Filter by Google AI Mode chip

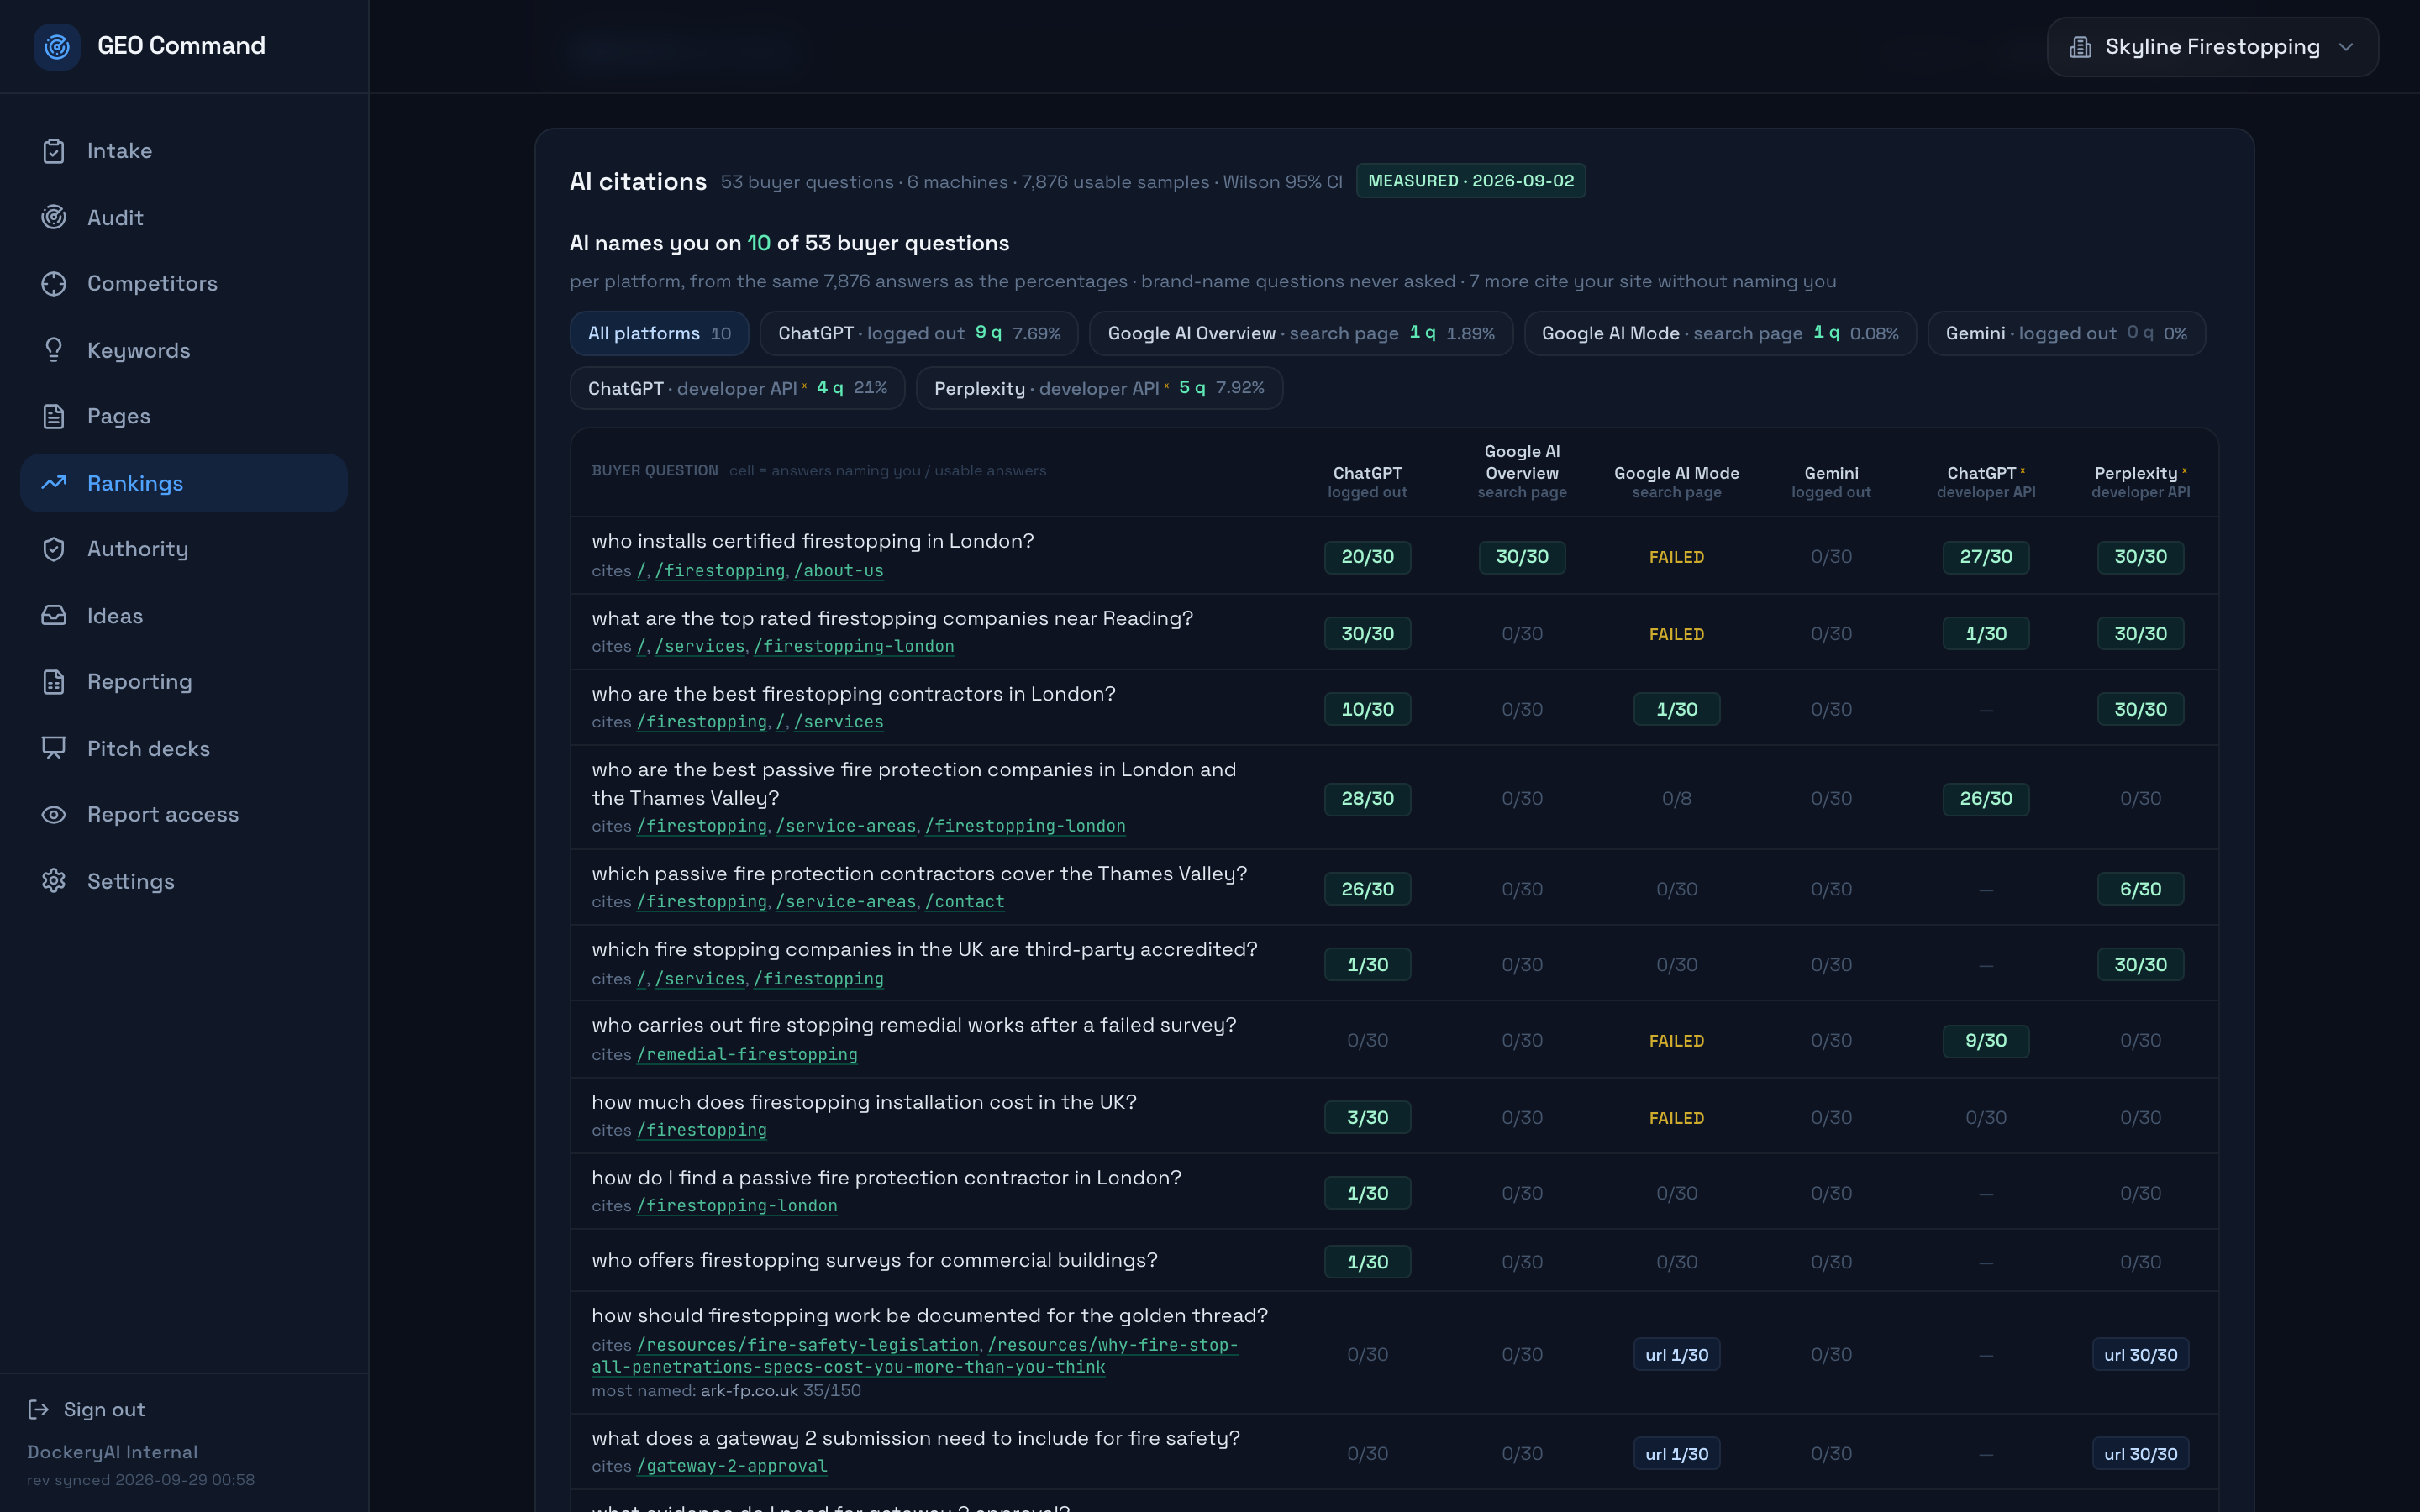(x=1720, y=333)
